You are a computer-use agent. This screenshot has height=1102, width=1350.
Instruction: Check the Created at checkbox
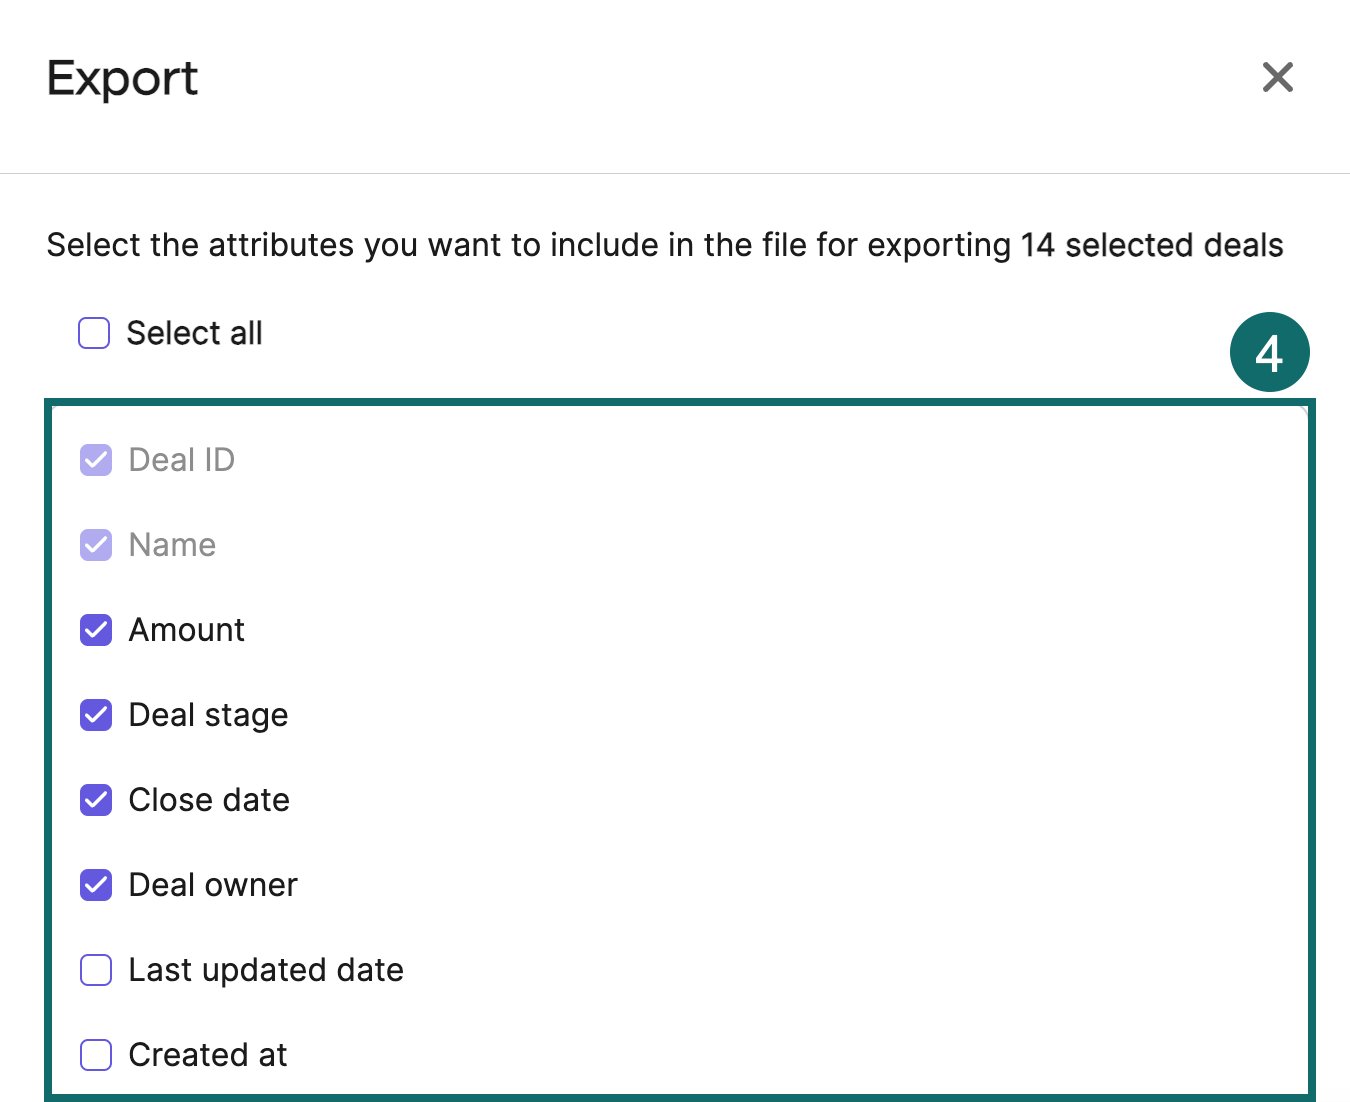(96, 1055)
